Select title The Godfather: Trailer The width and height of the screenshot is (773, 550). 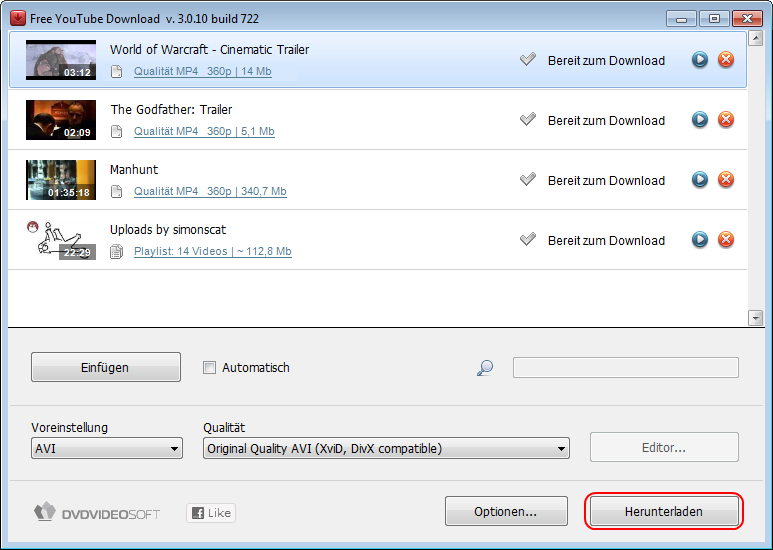click(171, 109)
